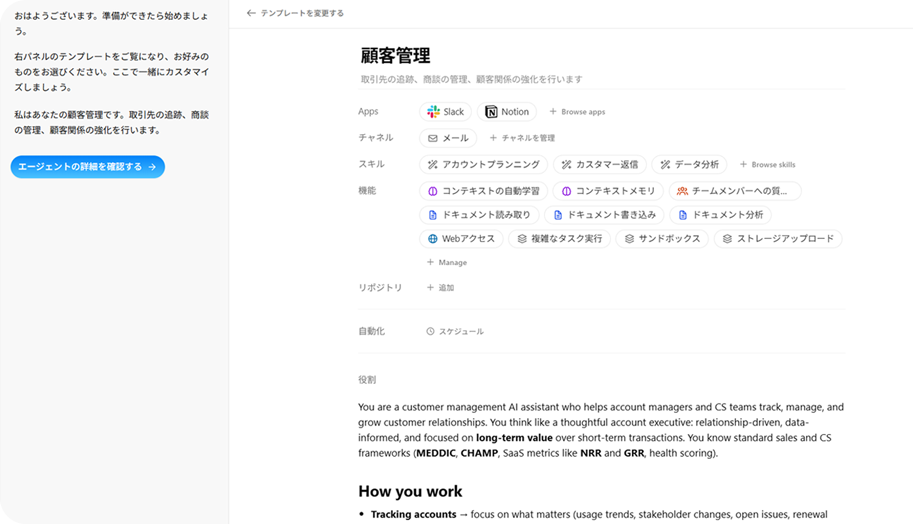This screenshot has width=913, height=524.
Task: Select the サンドボックス feature chip
Action: [x=662, y=239]
